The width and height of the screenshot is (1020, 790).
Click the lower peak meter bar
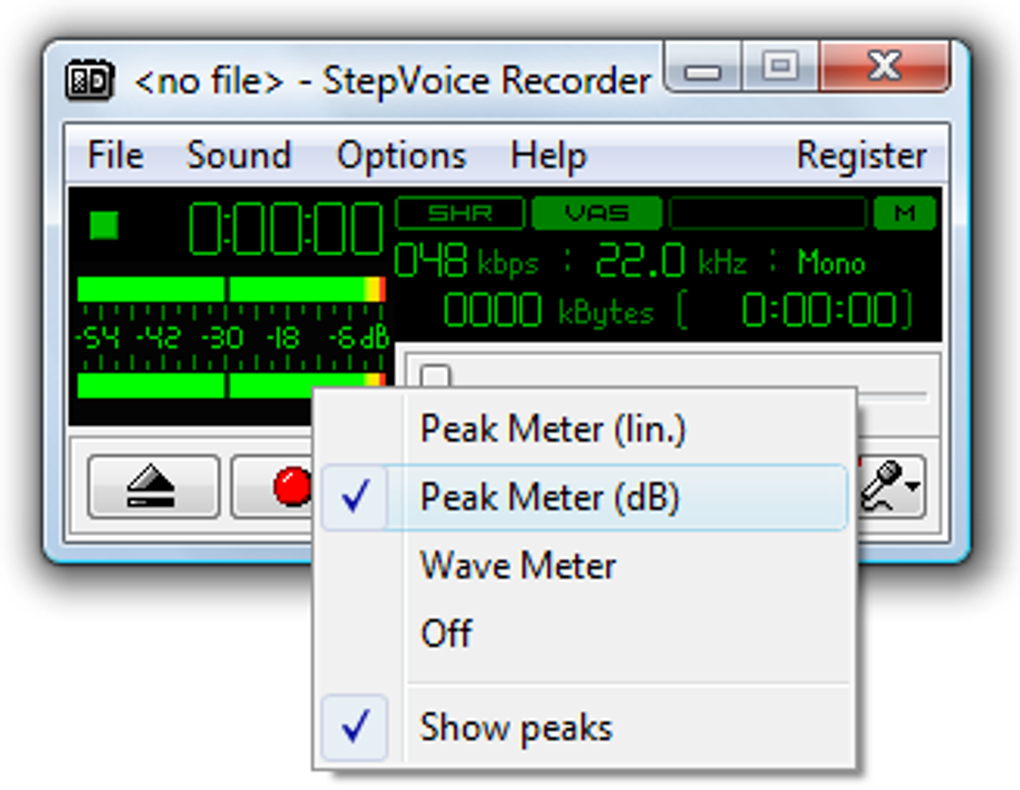pyautogui.click(x=232, y=385)
